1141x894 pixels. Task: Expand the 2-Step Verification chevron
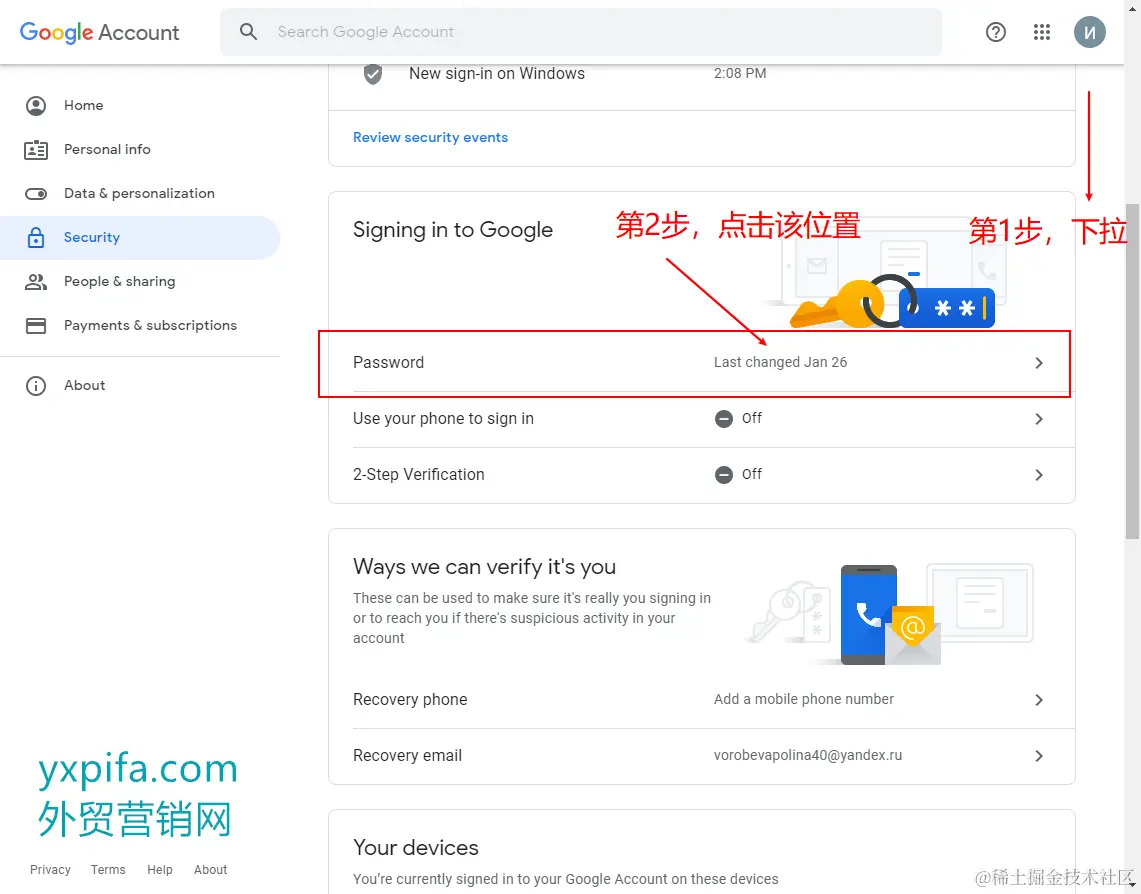click(1039, 475)
